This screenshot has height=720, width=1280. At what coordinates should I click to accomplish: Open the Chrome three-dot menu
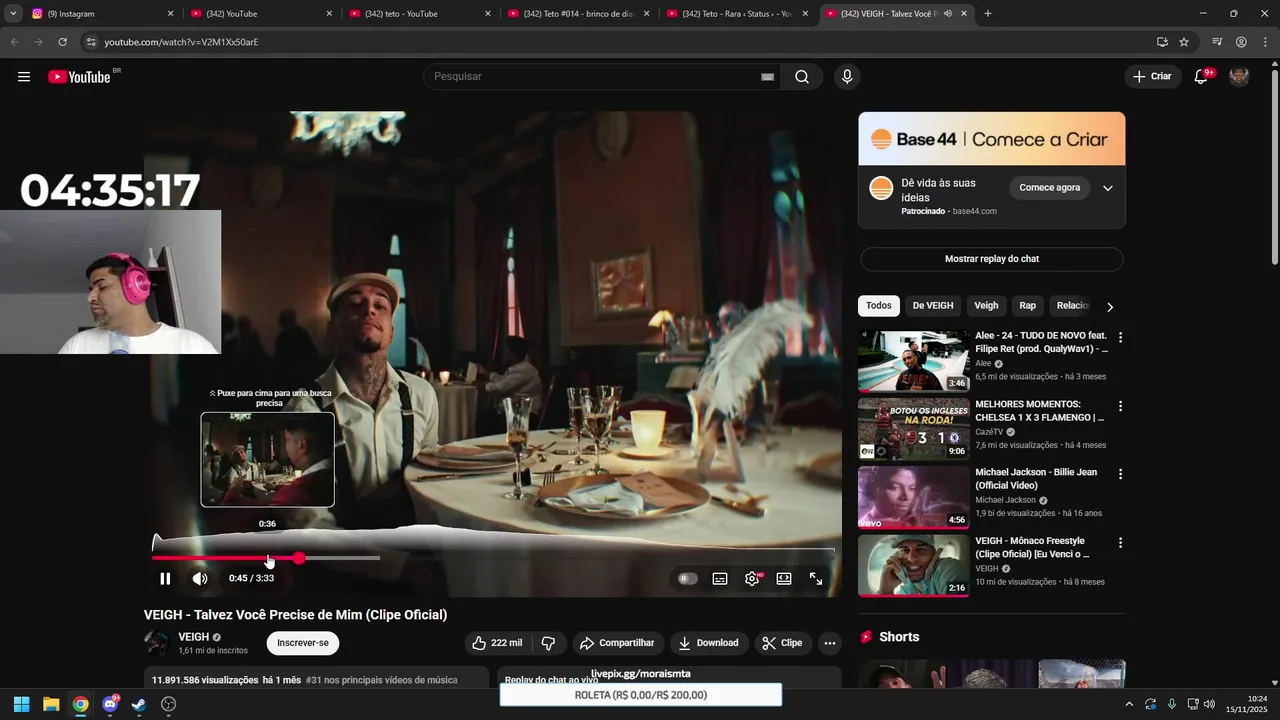tap(1265, 42)
